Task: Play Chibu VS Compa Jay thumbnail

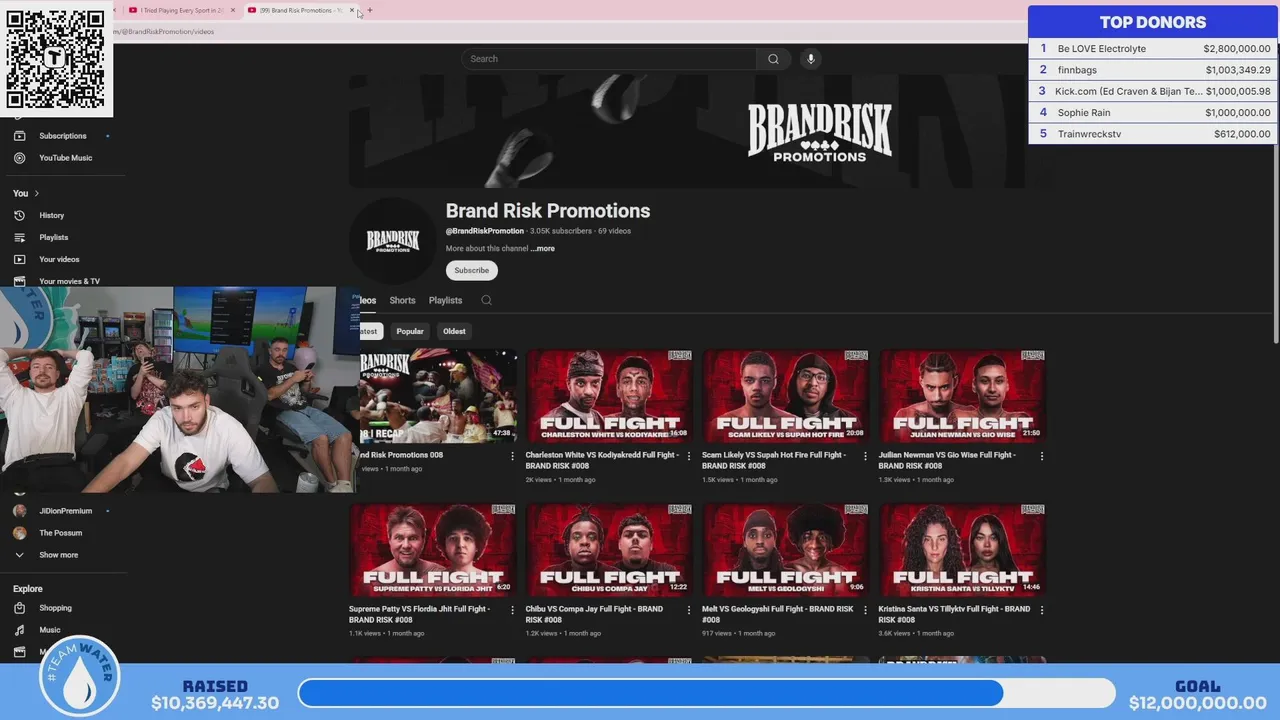Action: click(x=609, y=550)
